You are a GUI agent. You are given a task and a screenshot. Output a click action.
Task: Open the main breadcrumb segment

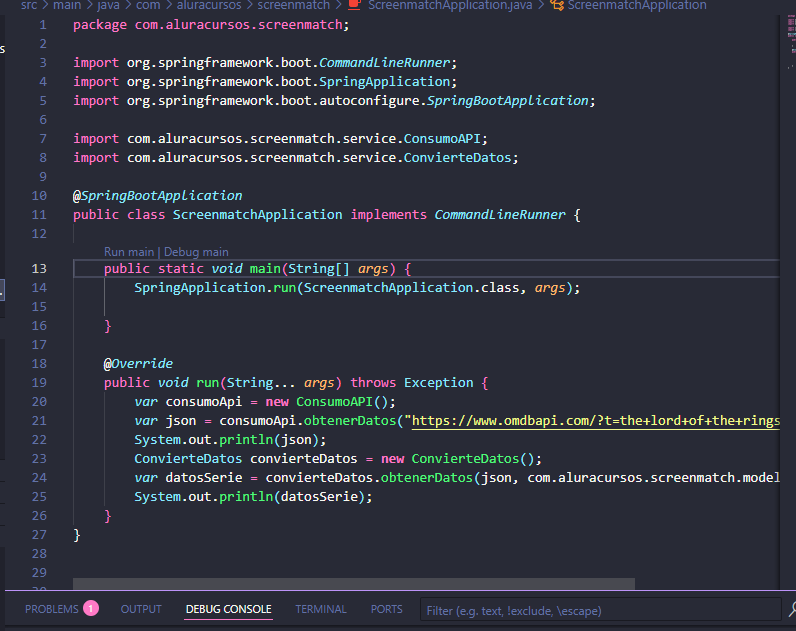pos(67,5)
